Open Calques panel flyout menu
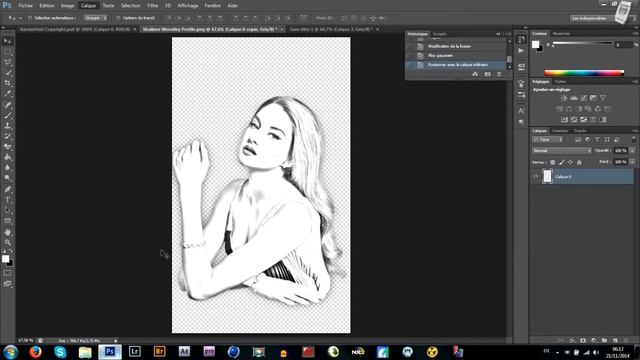Viewport: 640px width, 360px height. (635, 131)
